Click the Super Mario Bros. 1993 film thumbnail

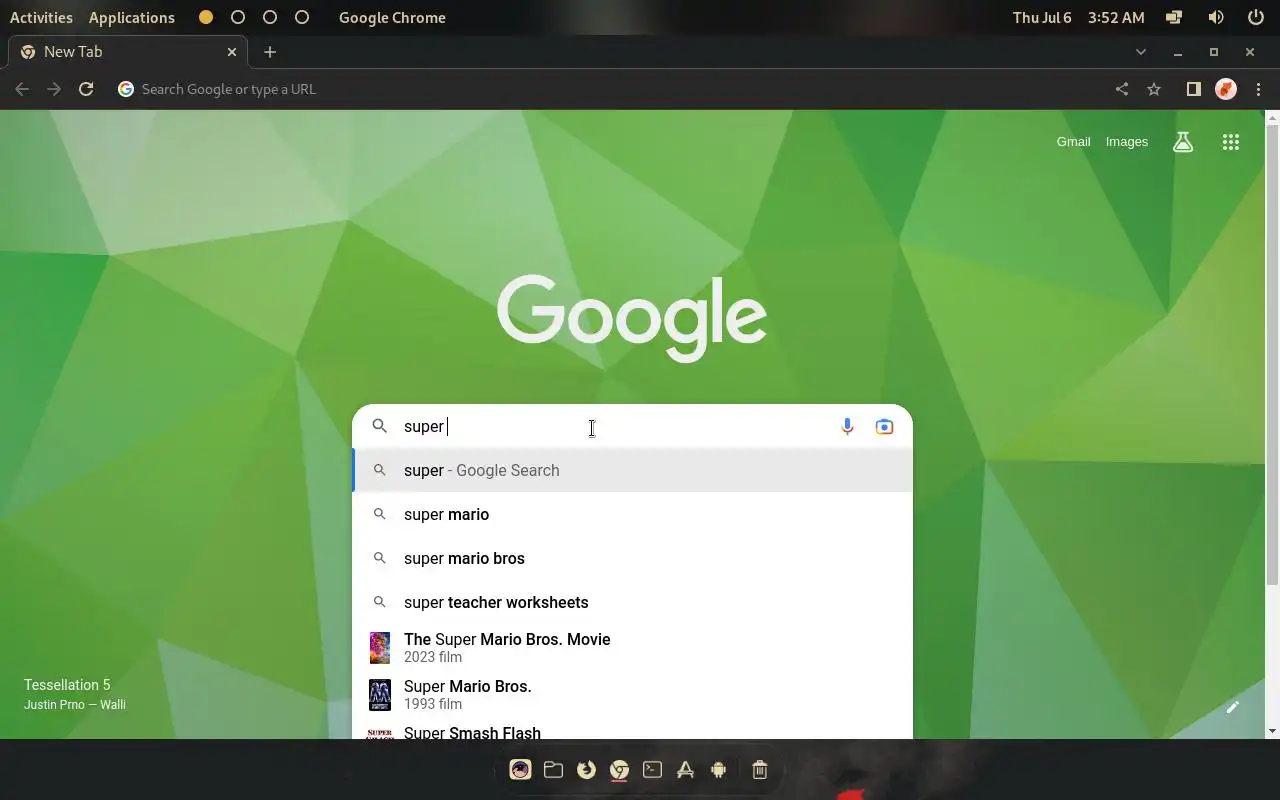(380, 695)
